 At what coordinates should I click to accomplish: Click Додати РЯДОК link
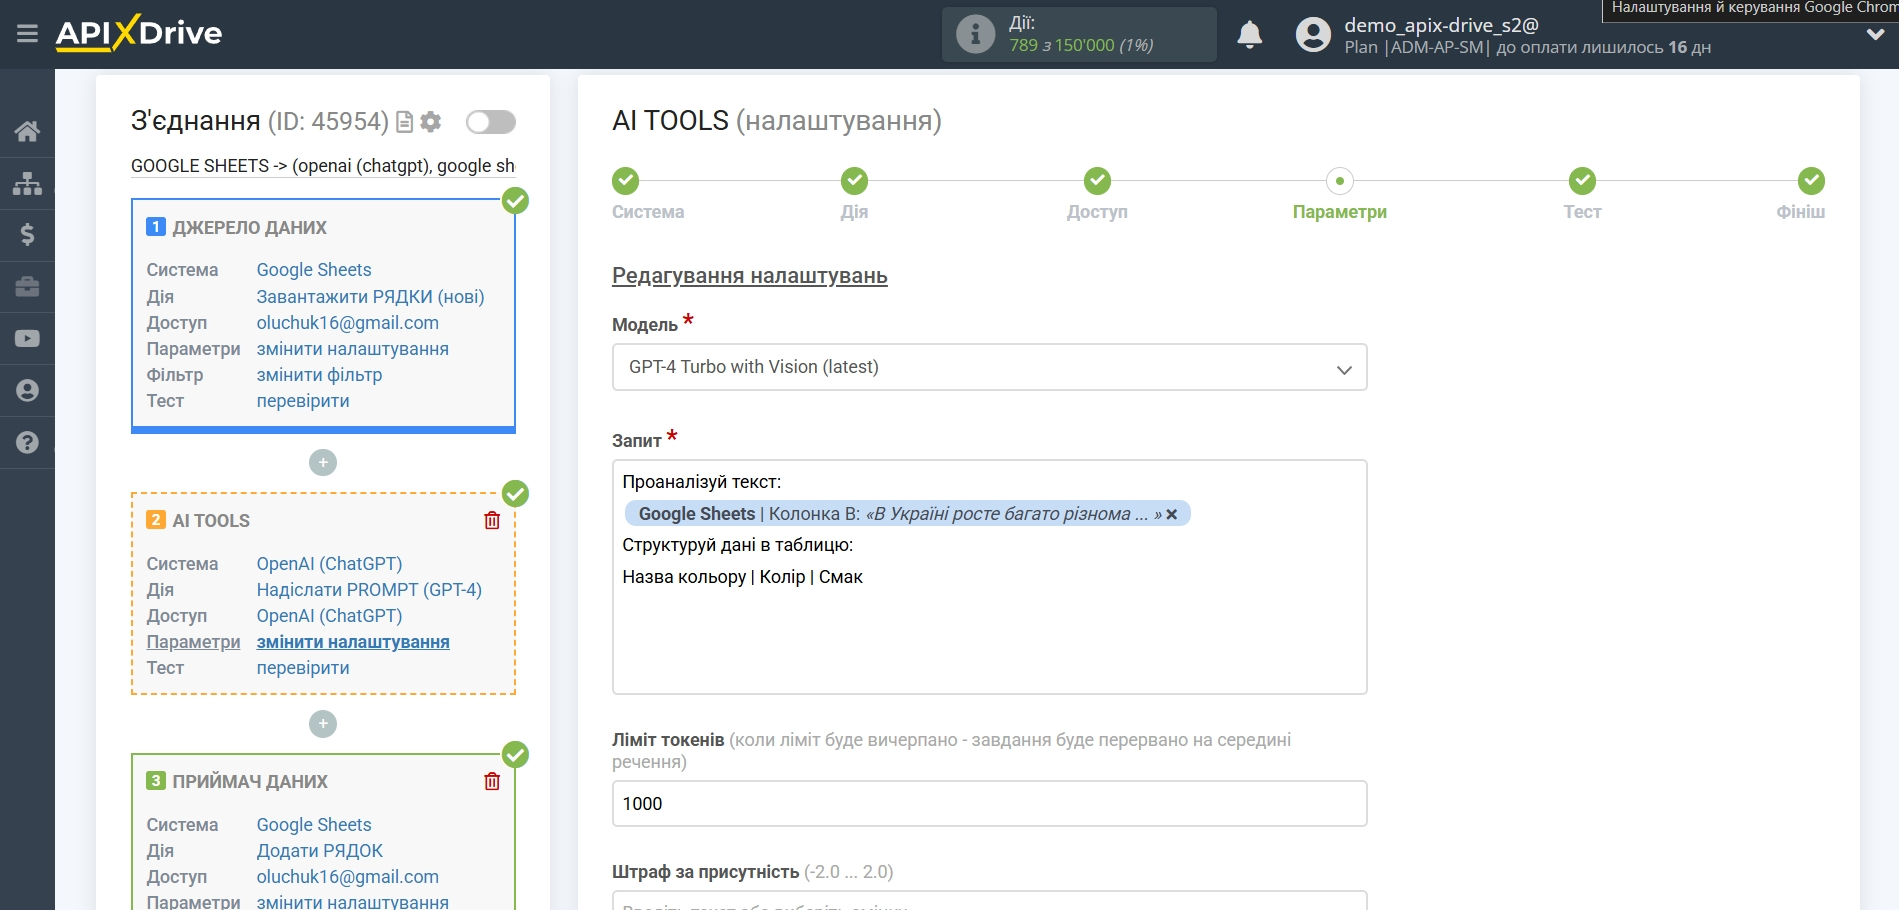320,851
